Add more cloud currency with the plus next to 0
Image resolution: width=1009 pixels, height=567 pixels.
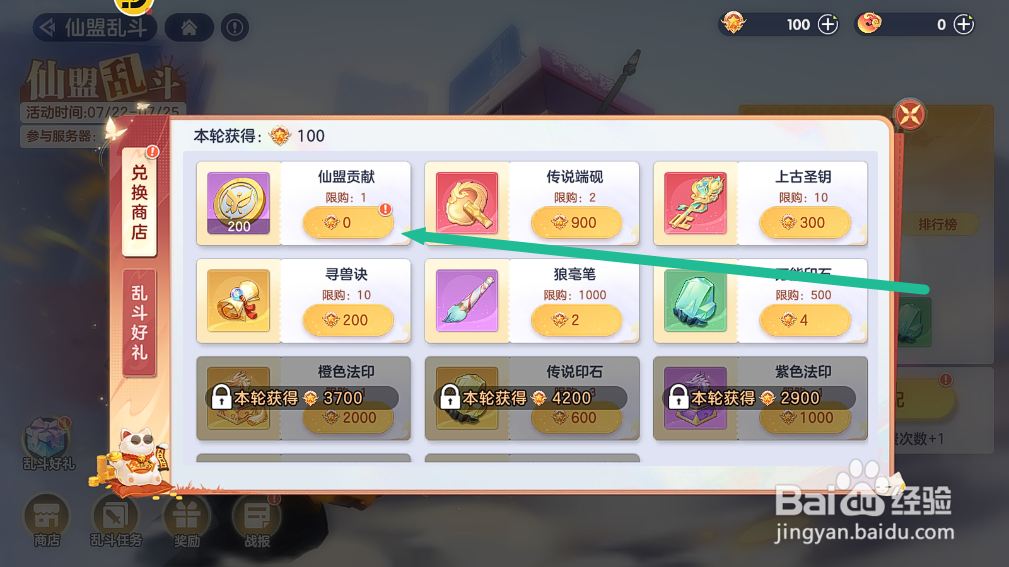click(x=963, y=24)
